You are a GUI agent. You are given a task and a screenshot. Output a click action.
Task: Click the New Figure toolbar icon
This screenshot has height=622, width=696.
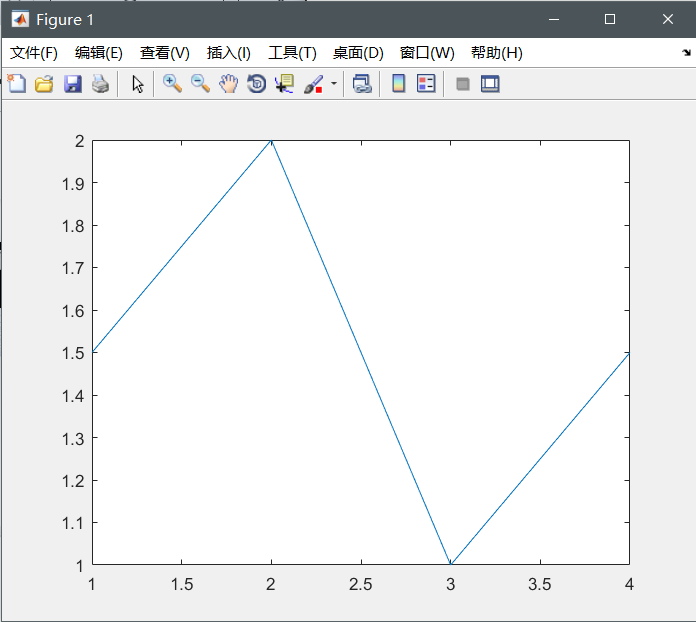tap(17, 83)
